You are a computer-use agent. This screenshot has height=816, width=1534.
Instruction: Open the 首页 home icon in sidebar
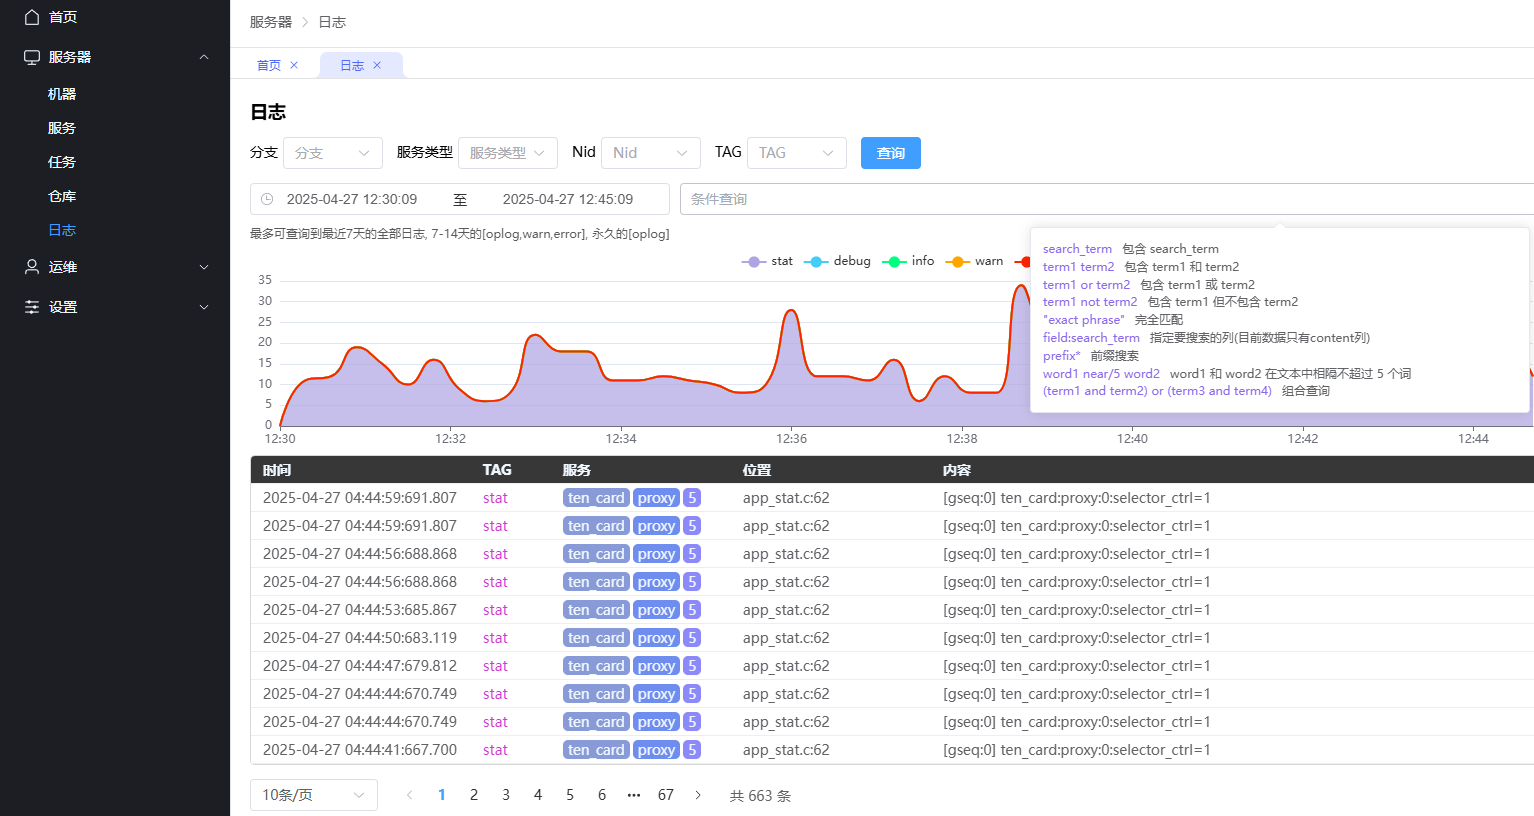click(32, 17)
